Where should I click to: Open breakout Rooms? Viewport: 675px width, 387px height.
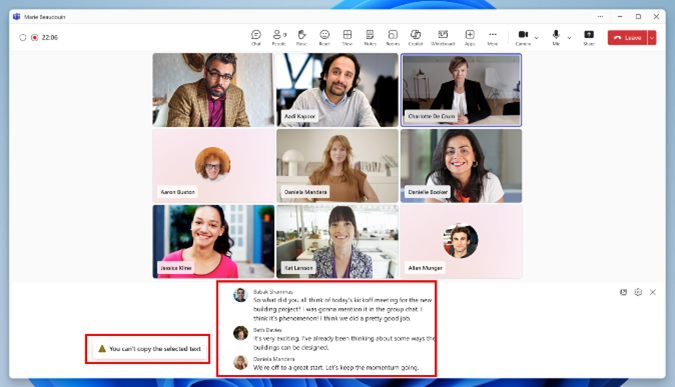(393, 37)
